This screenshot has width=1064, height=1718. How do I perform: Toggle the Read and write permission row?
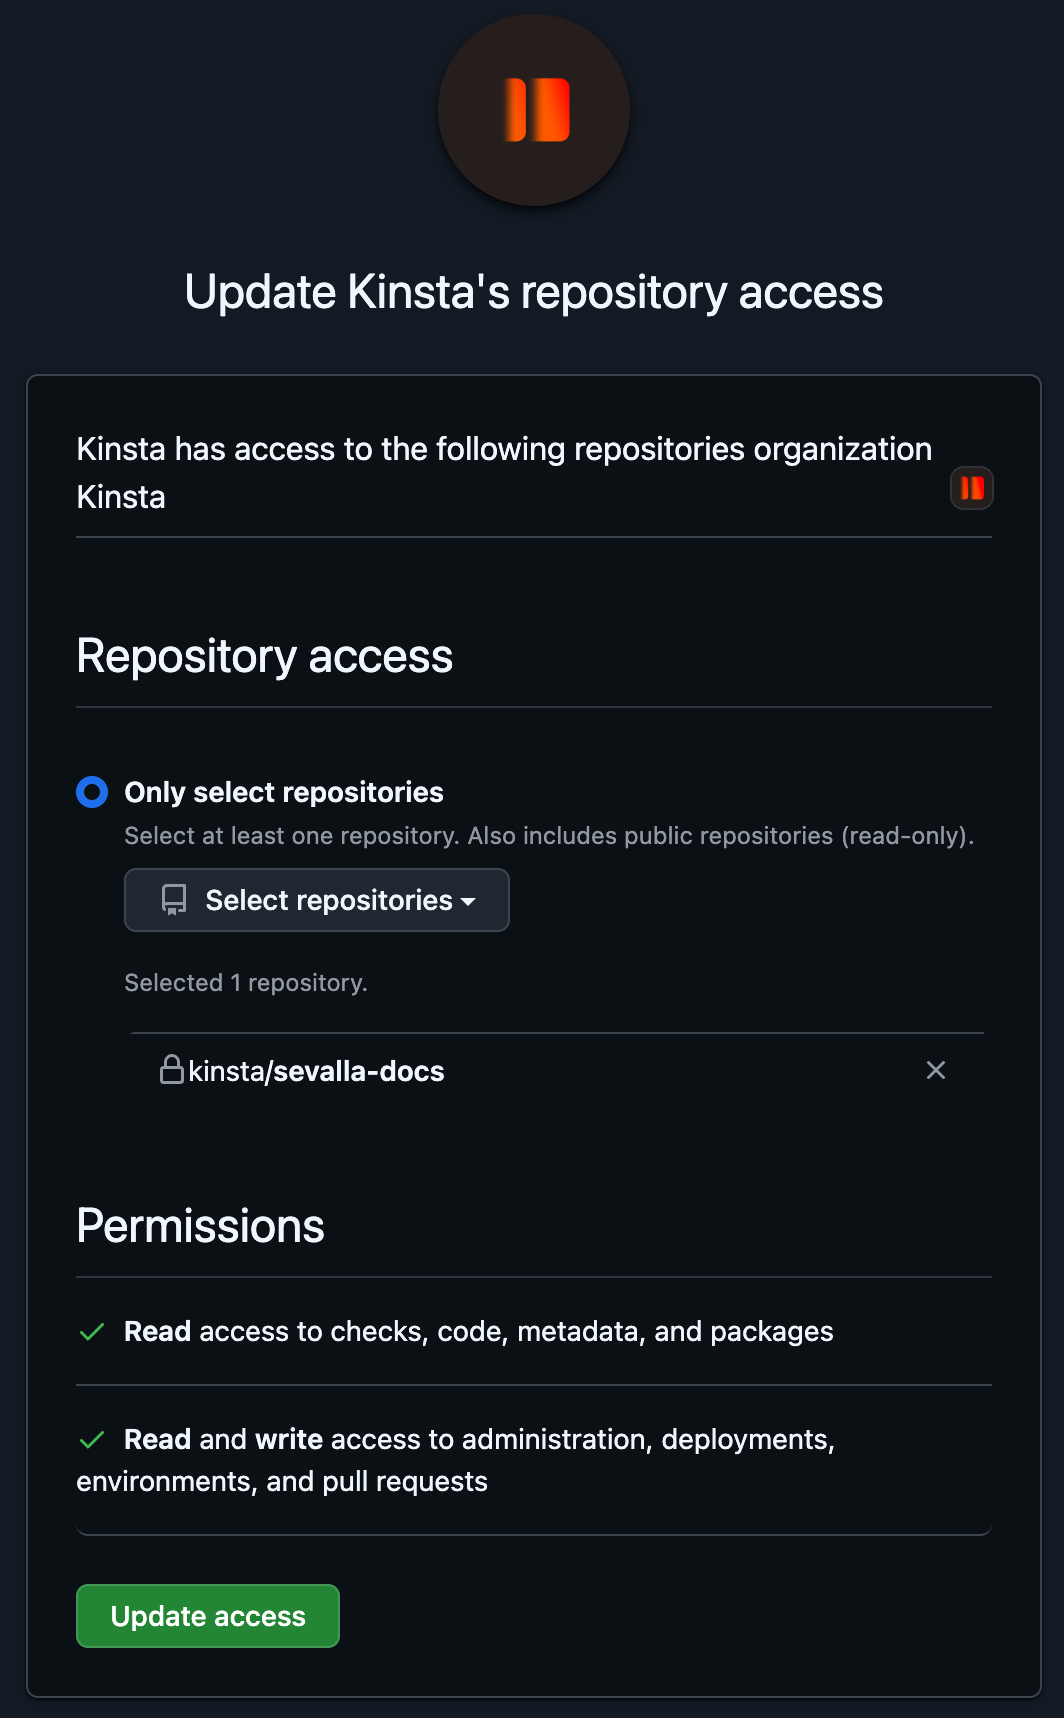click(x=478, y=1439)
